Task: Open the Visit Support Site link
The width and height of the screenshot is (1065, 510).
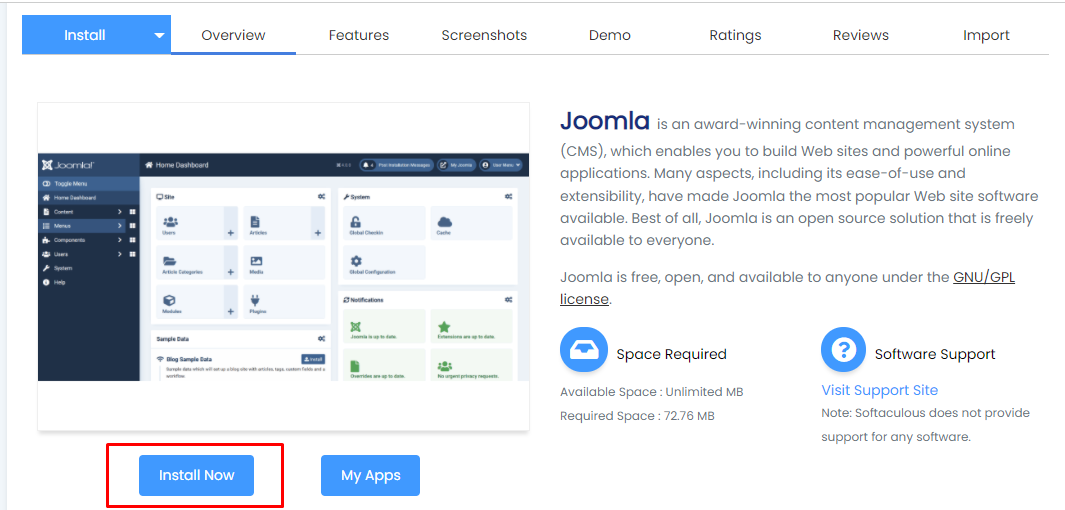Action: [x=880, y=390]
